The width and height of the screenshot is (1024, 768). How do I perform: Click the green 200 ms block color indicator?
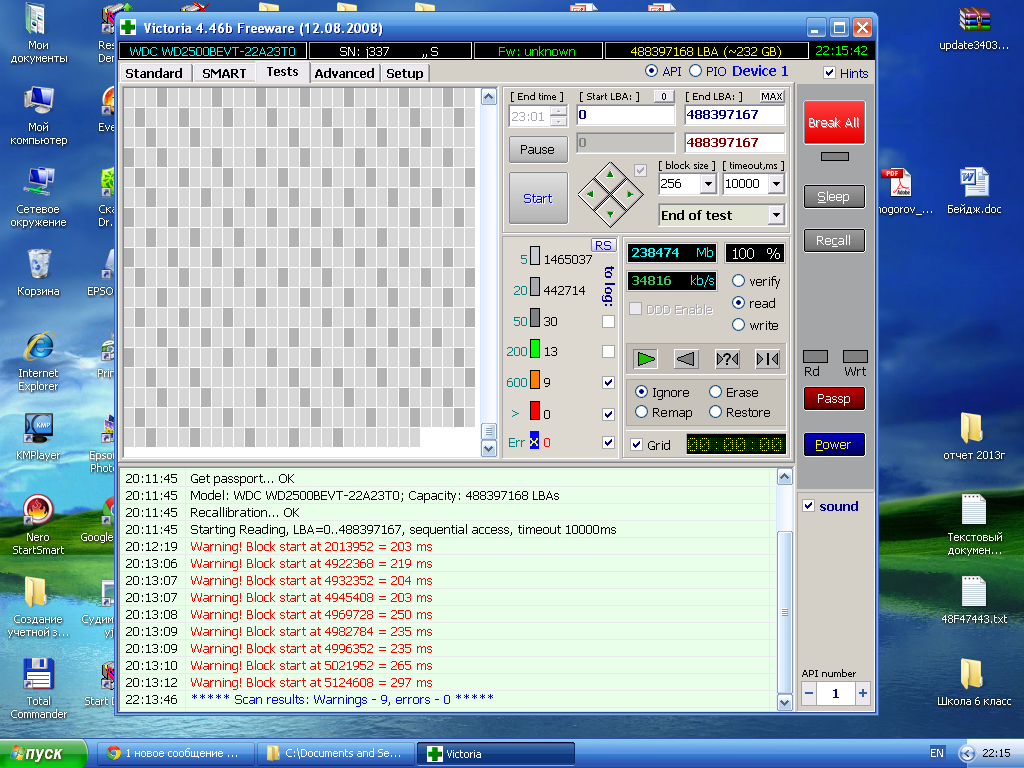534,349
